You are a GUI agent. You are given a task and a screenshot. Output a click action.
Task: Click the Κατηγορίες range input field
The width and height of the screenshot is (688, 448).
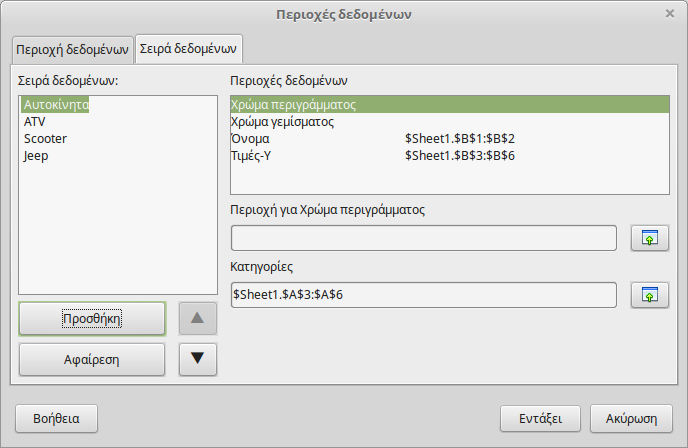[x=423, y=295]
